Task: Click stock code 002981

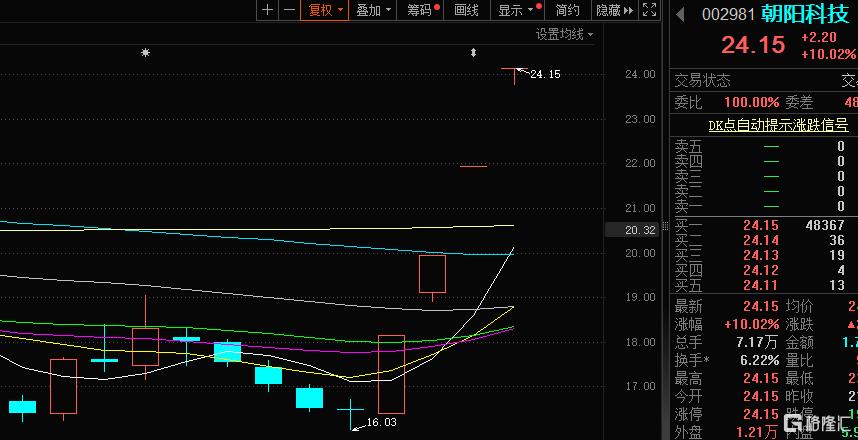Action: pos(728,15)
